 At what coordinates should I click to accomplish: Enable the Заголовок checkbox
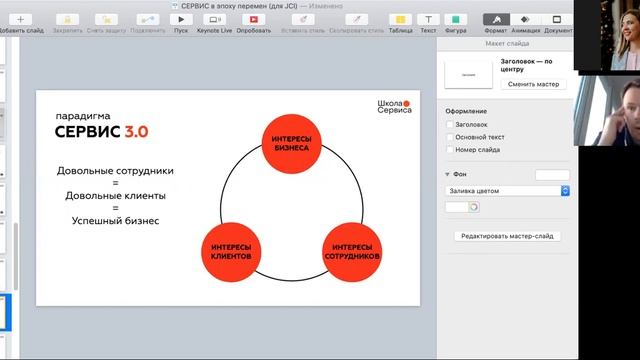pyautogui.click(x=449, y=124)
